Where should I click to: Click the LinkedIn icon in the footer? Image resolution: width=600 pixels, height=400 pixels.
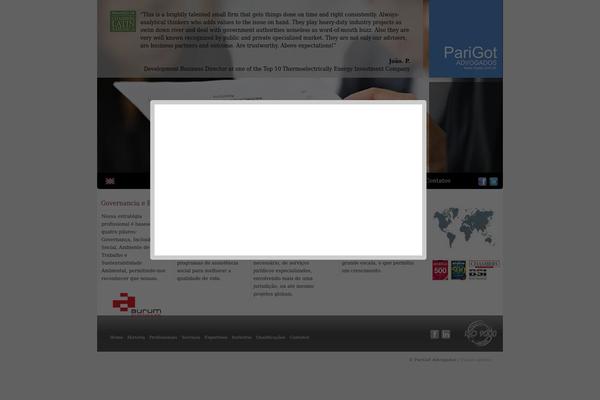tap(446, 334)
